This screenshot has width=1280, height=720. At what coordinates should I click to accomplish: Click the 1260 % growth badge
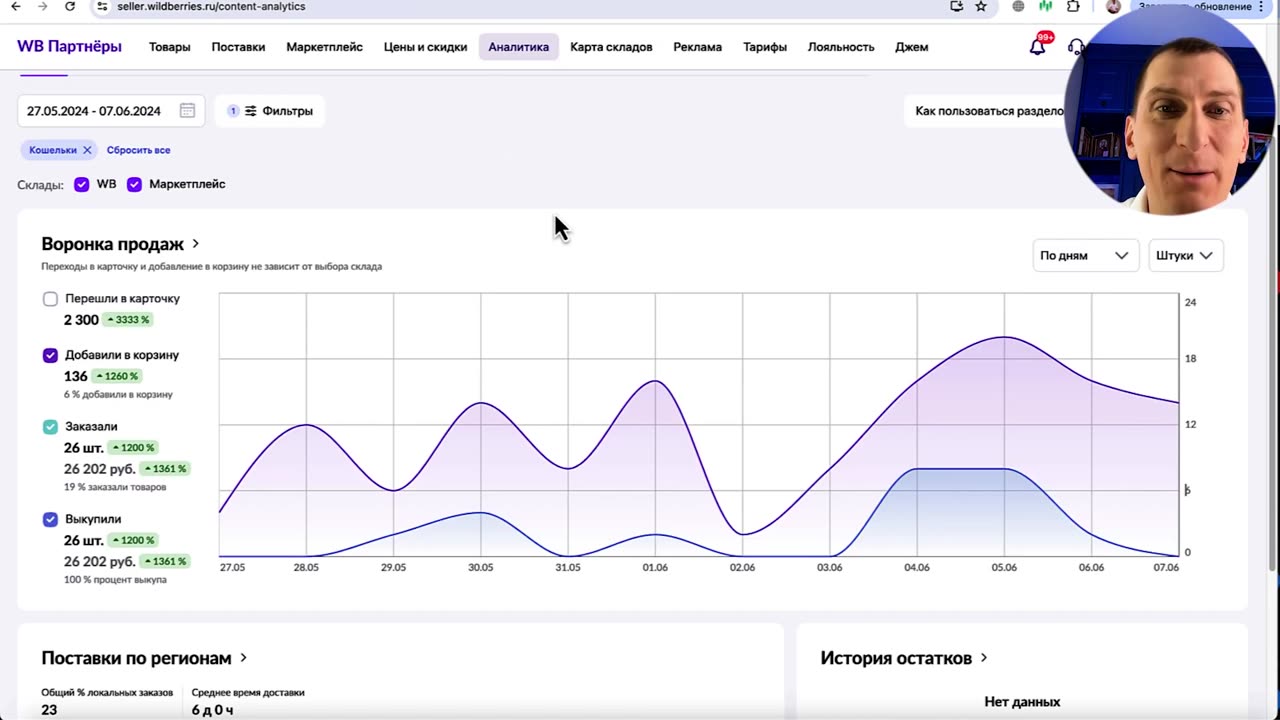click(x=117, y=376)
